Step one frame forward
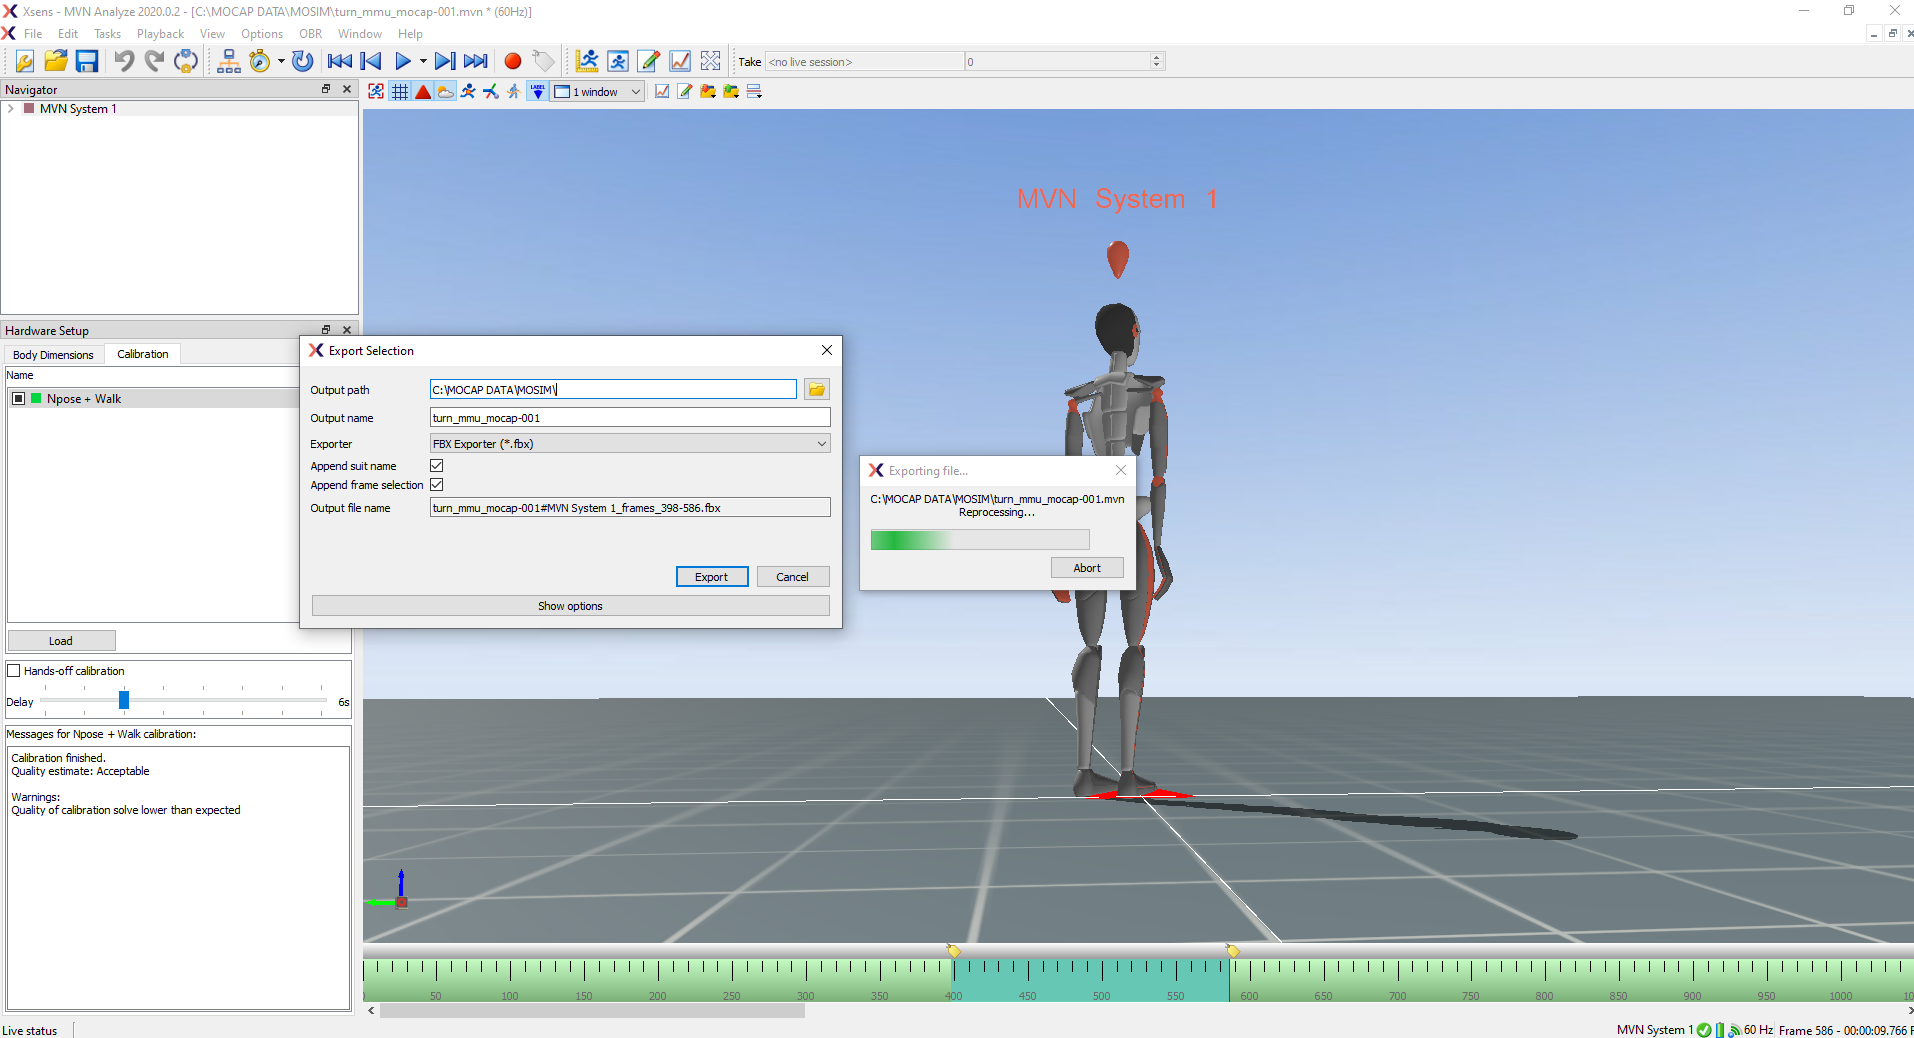Viewport: 1914px width, 1038px height. pyautogui.click(x=445, y=61)
